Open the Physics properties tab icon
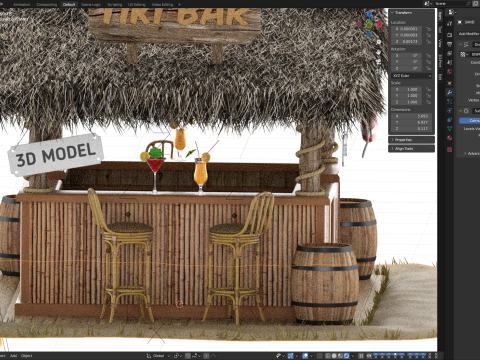 [x=449, y=110]
